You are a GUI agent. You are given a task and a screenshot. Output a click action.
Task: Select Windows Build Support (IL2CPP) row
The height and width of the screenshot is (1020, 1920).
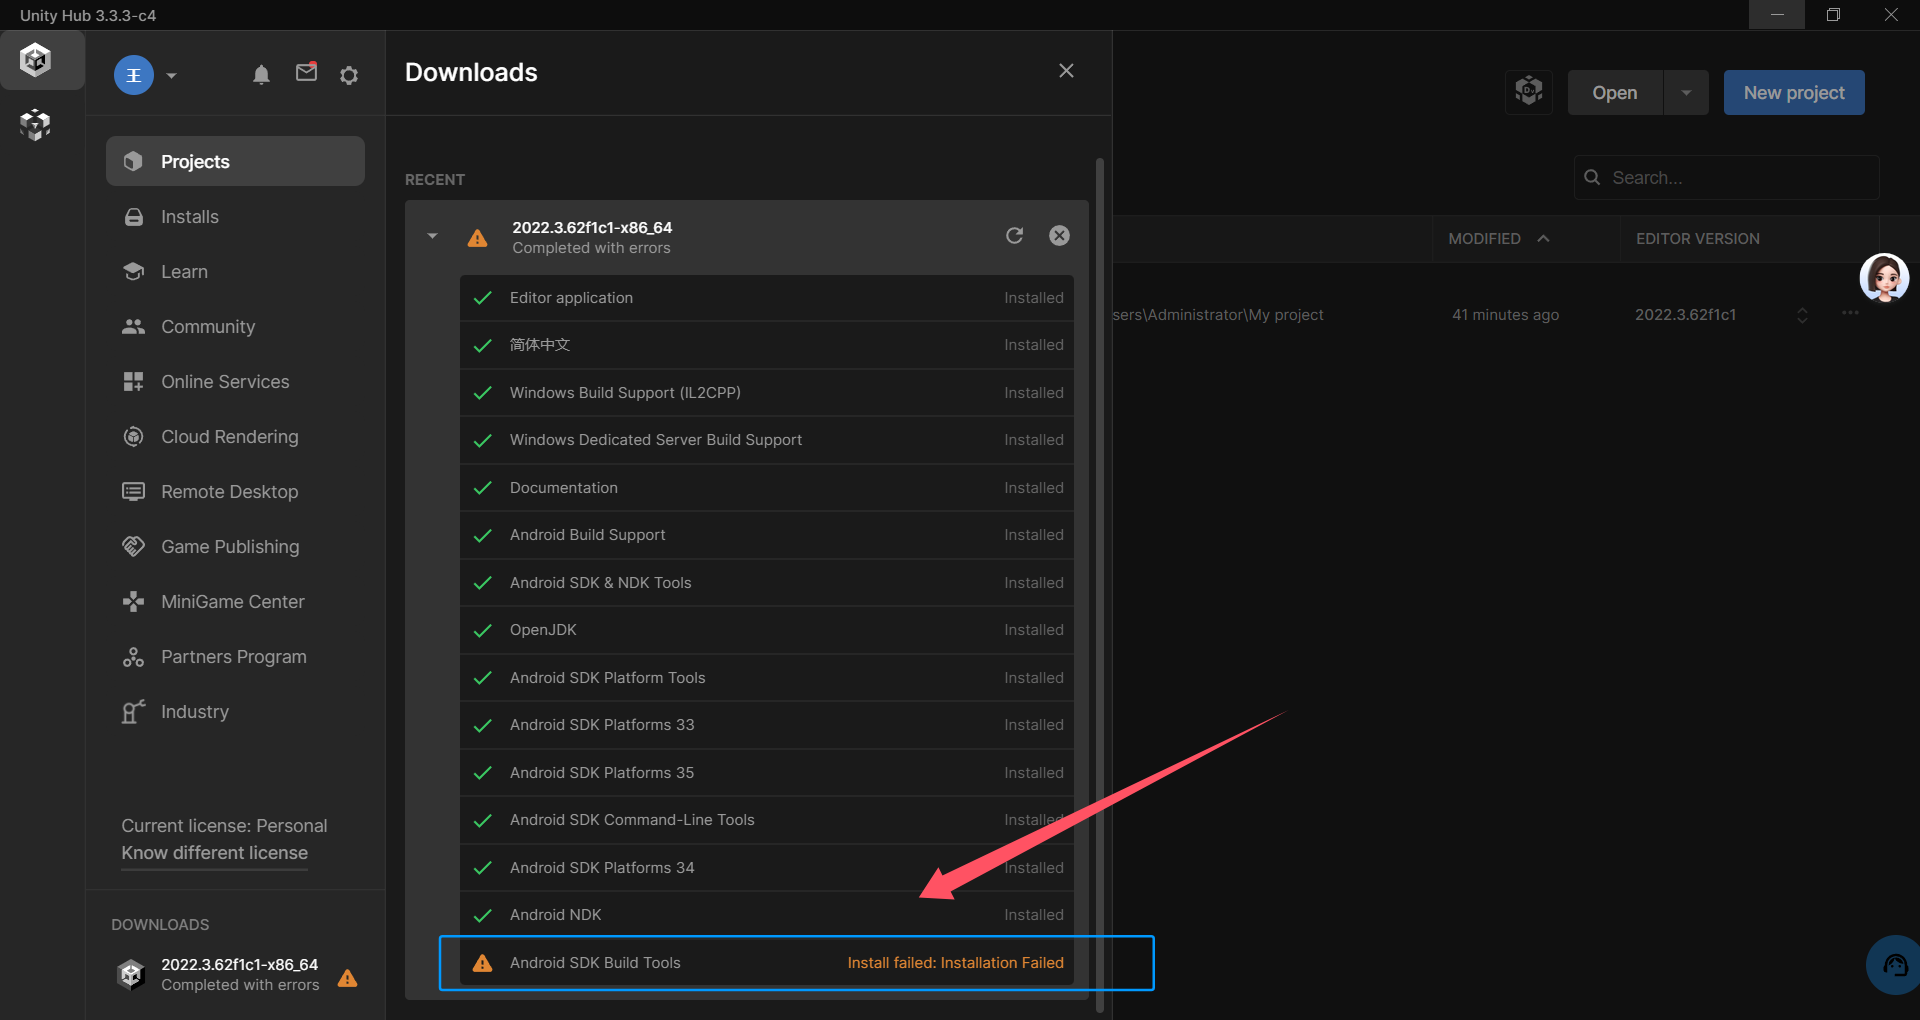click(766, 393)
